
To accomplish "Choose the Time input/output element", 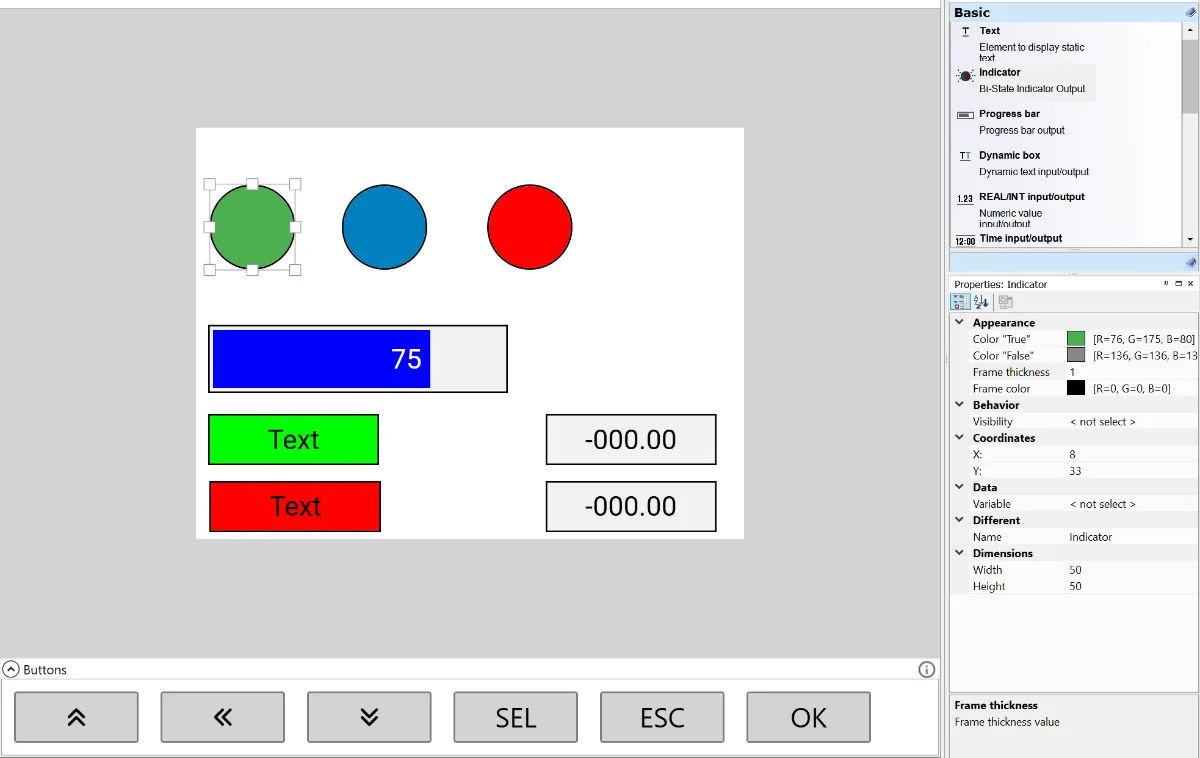I will tap(1020, 239).
